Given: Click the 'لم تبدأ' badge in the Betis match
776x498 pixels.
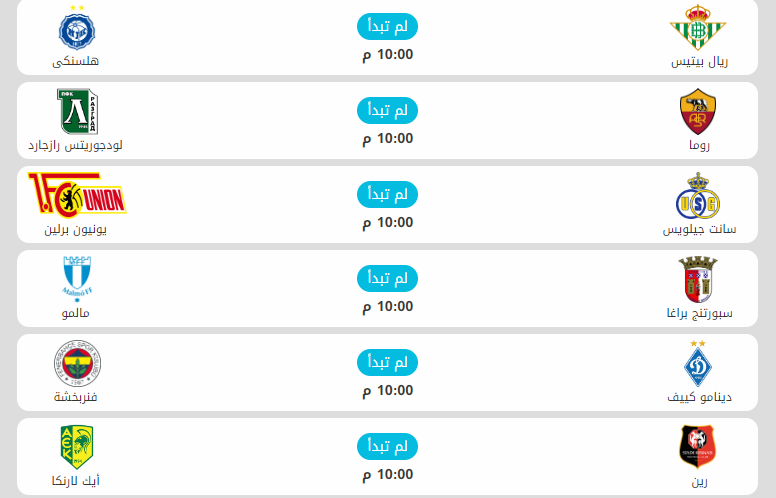Looking at the screenshot, I should (387, 25).
